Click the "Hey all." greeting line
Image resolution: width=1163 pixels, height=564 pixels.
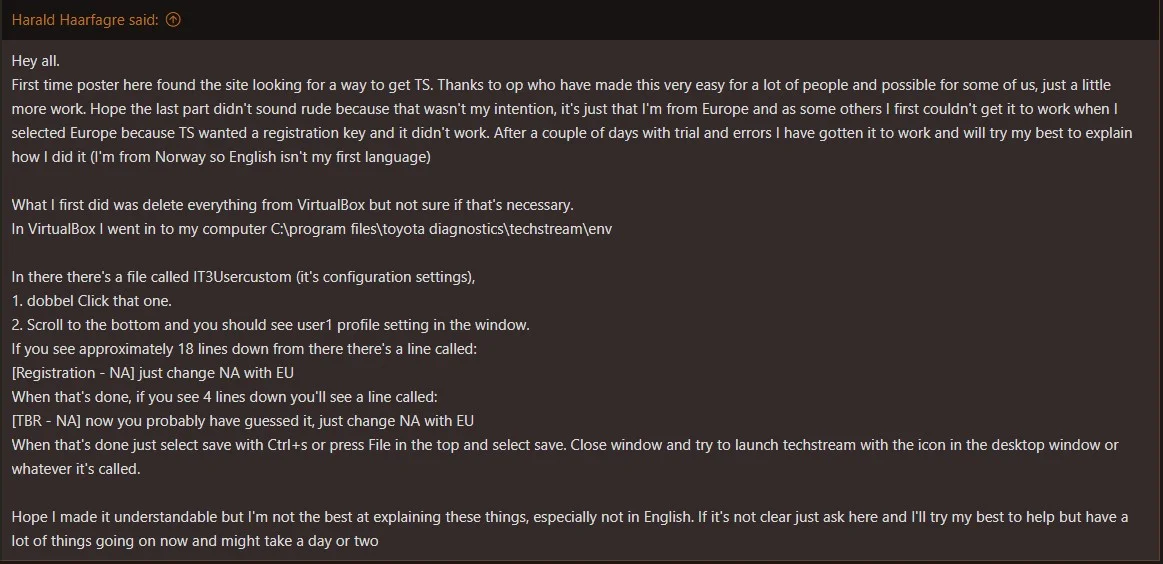pos(36,61)
